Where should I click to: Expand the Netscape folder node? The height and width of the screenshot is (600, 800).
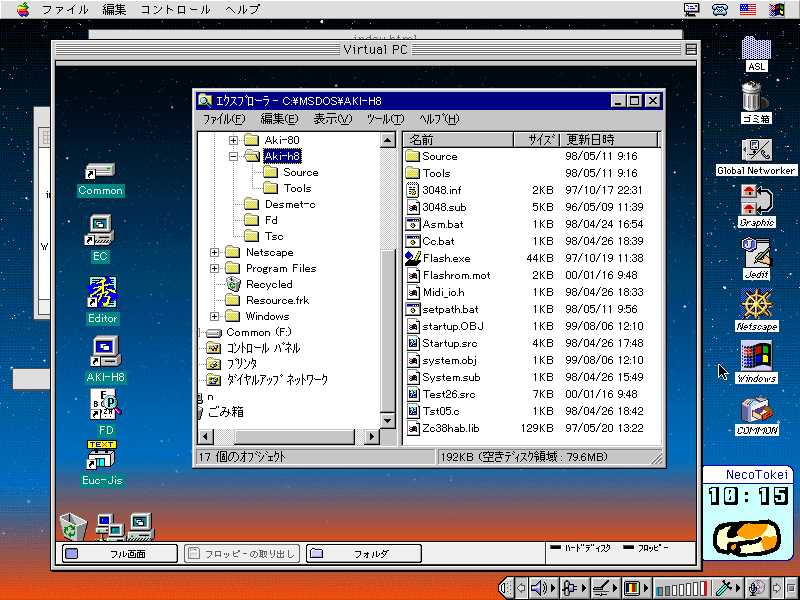coord(215,252)
